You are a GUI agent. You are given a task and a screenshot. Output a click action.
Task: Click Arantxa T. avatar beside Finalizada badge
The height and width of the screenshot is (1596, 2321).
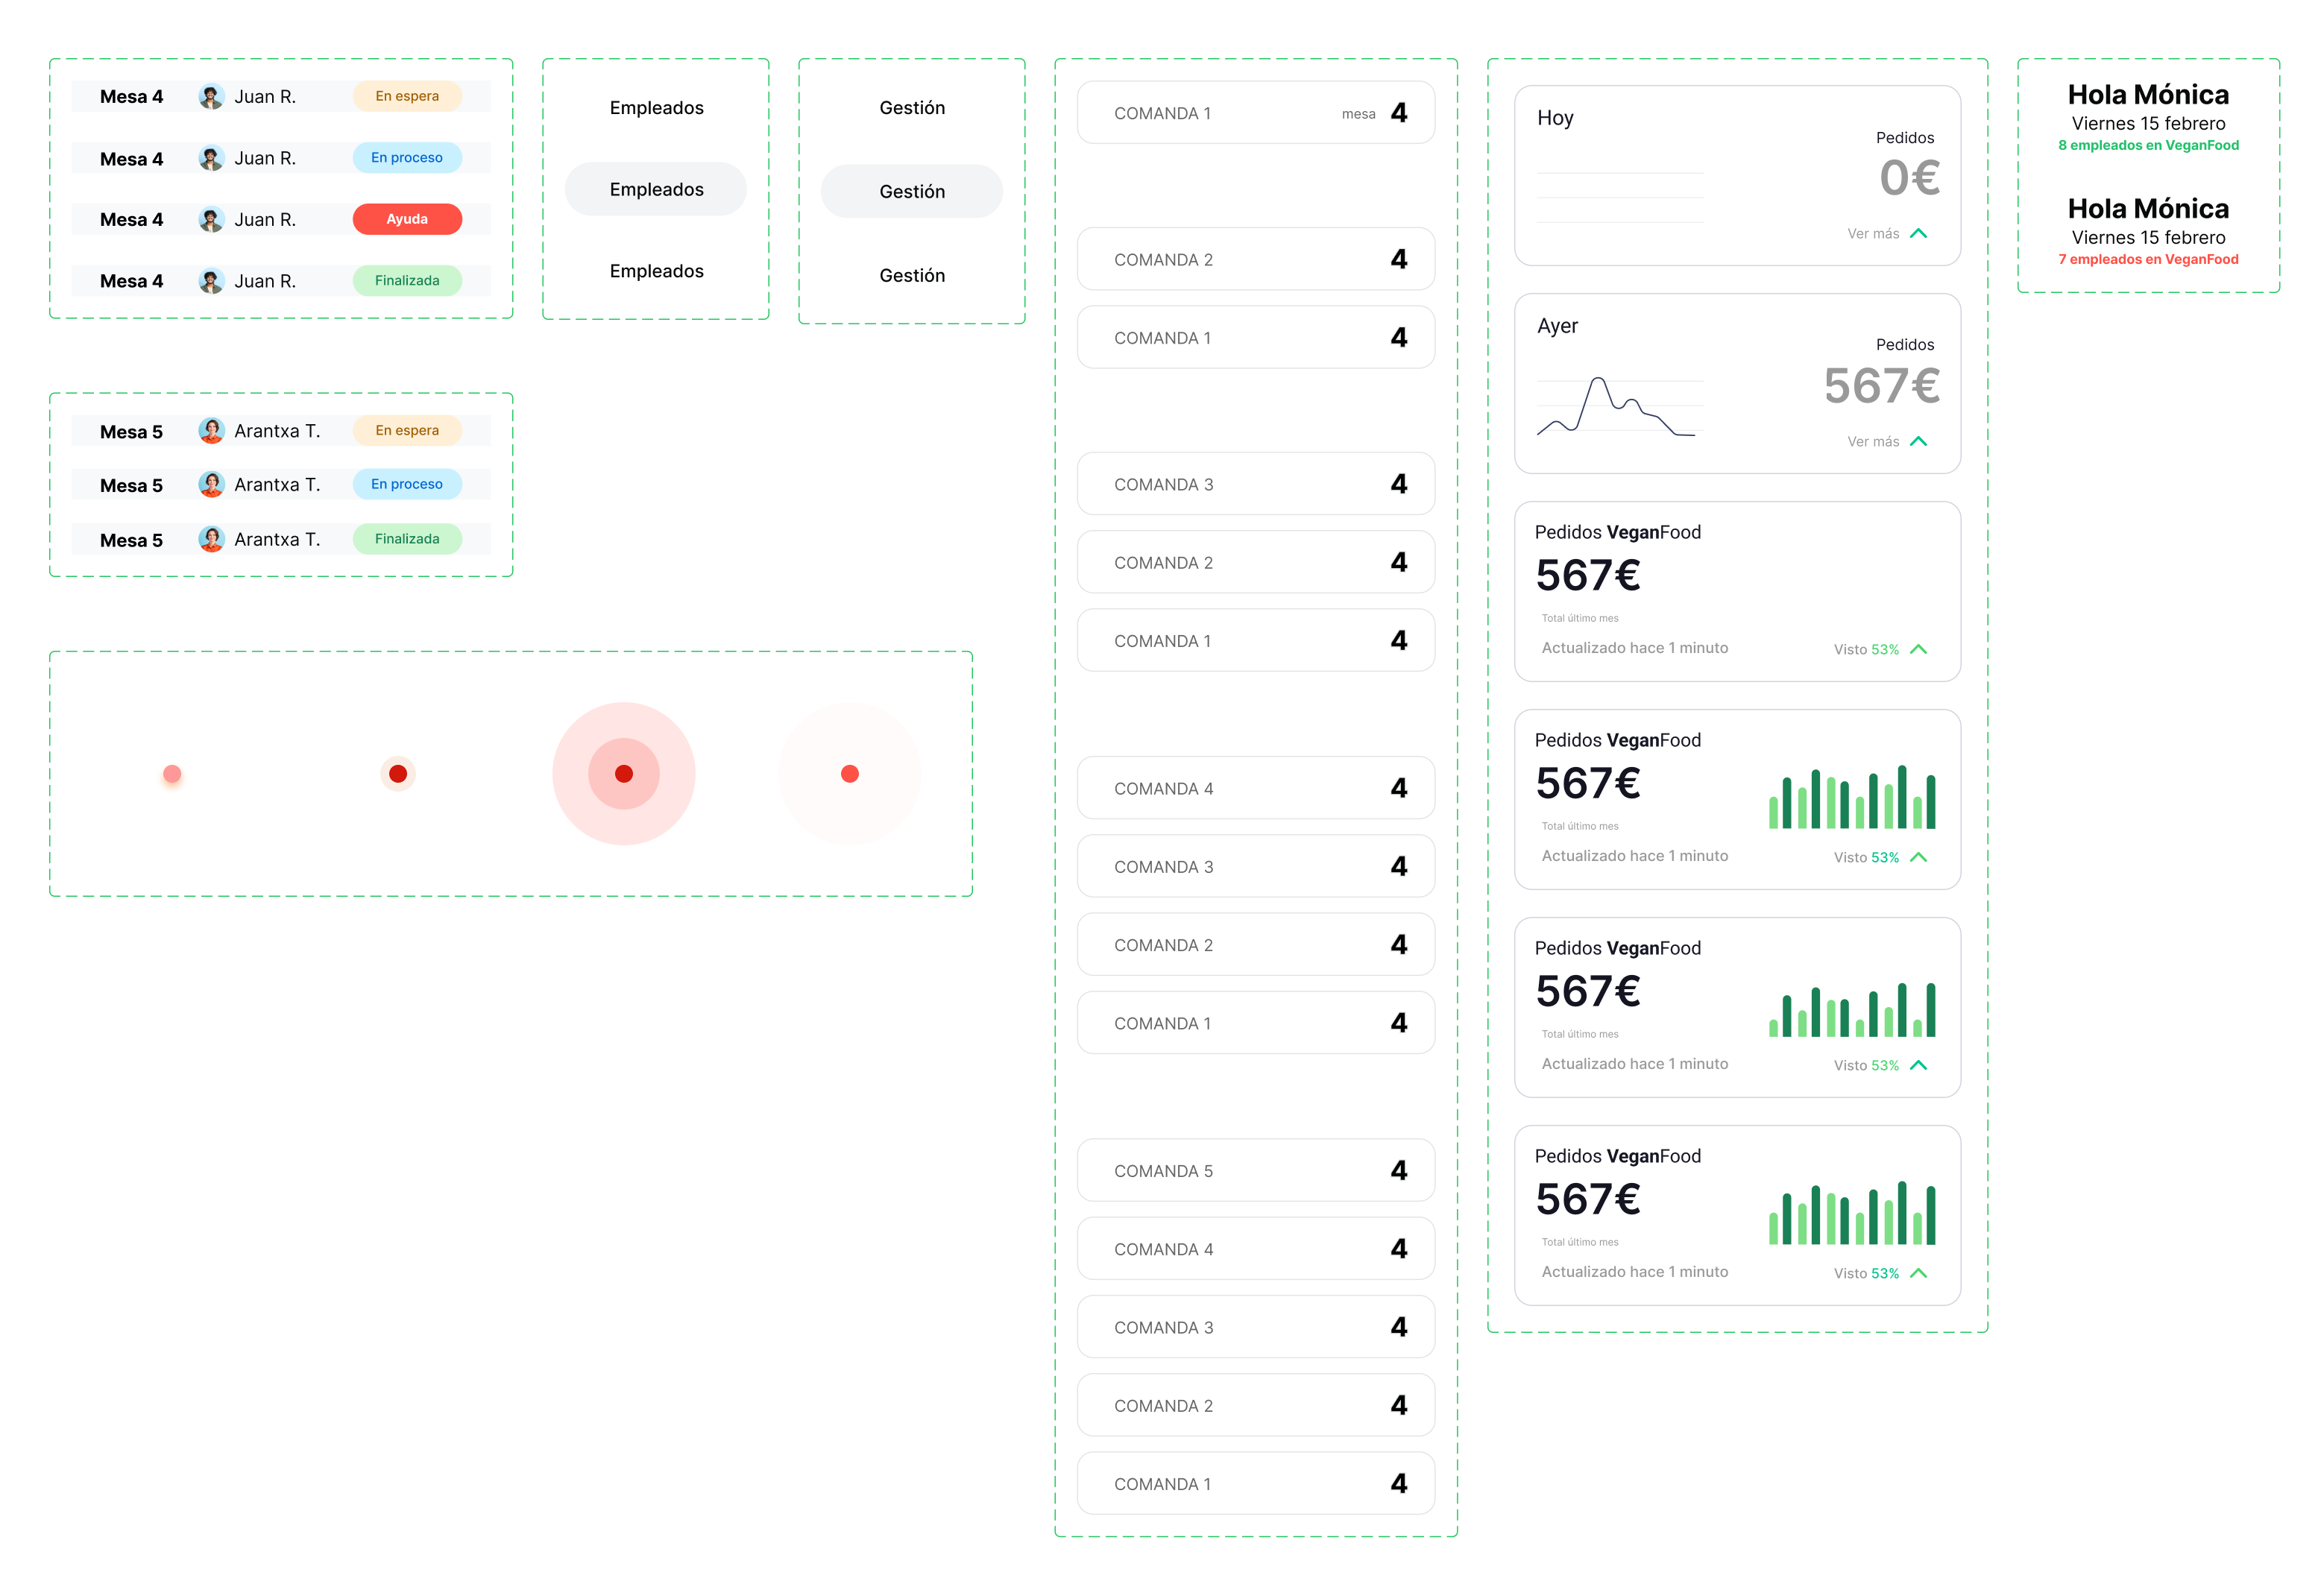coord(211,539)
